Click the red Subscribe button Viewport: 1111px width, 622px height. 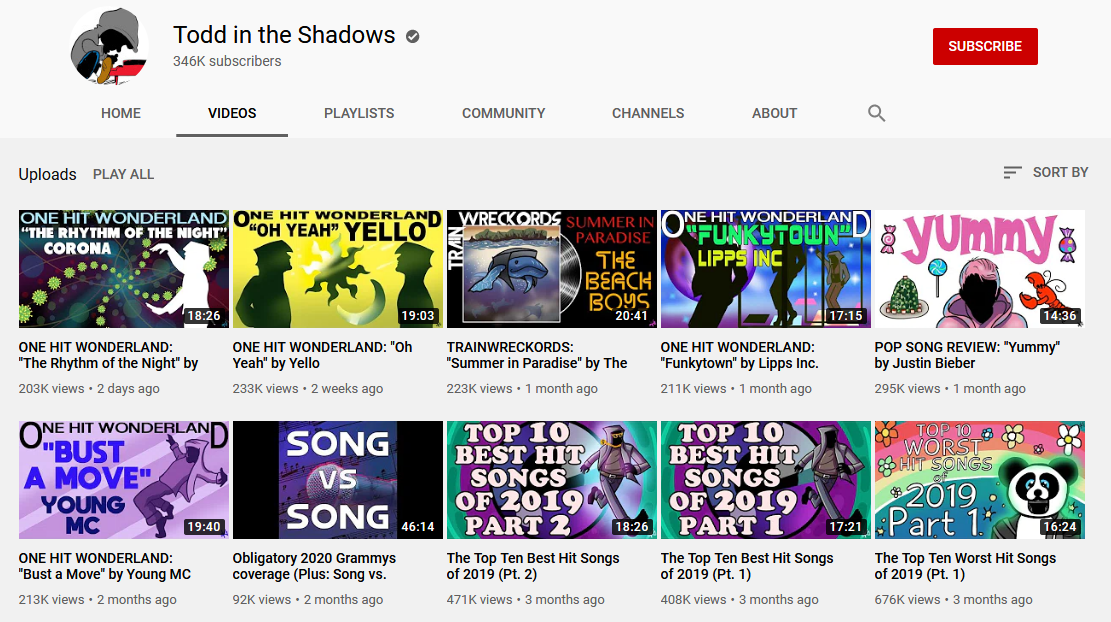[x=985, y=46]
